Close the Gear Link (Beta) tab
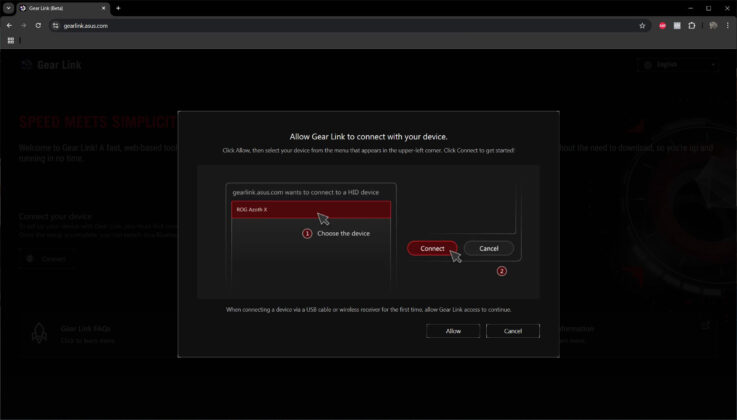The image size is (737, 420). pyautogui.click(x=103, y=8)
